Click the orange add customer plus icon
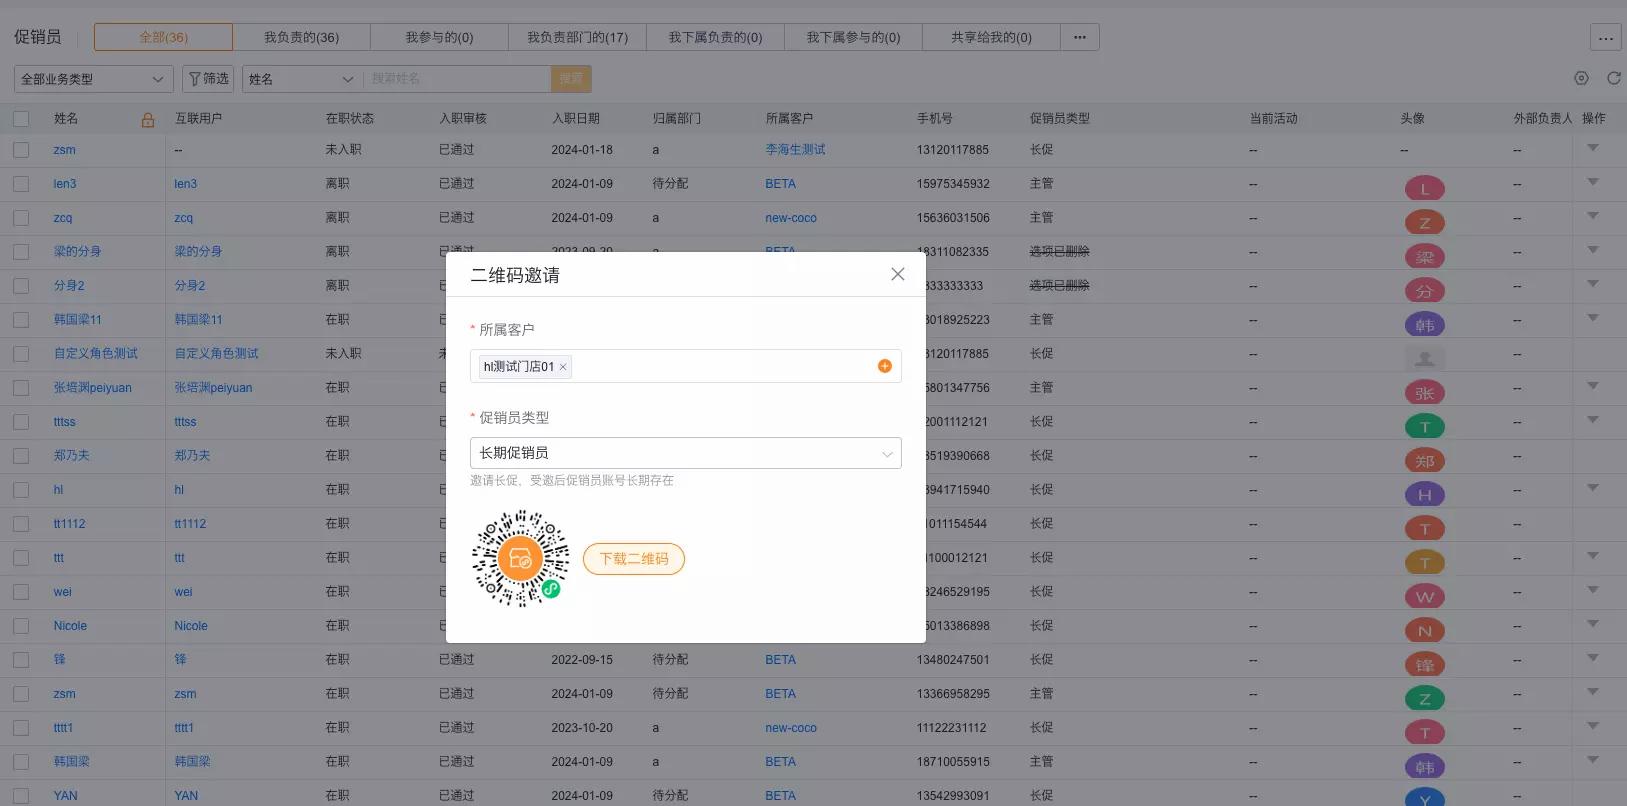This screenshot has height=806, width=1627. [x=885, y=366]
